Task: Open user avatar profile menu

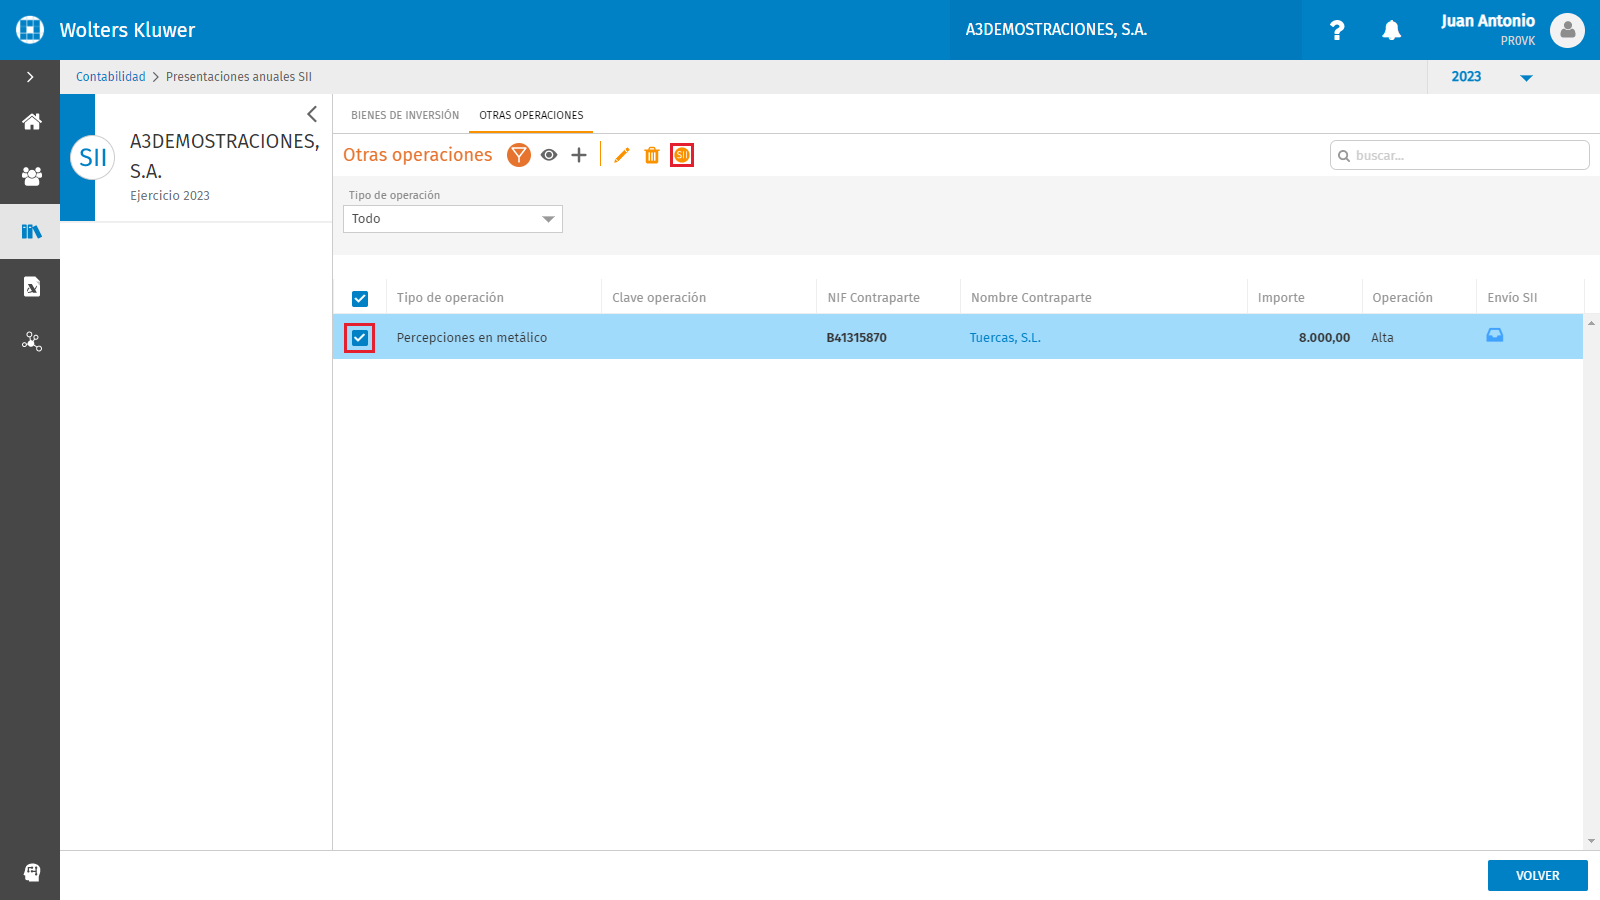Action: [x=1567, y=30]
